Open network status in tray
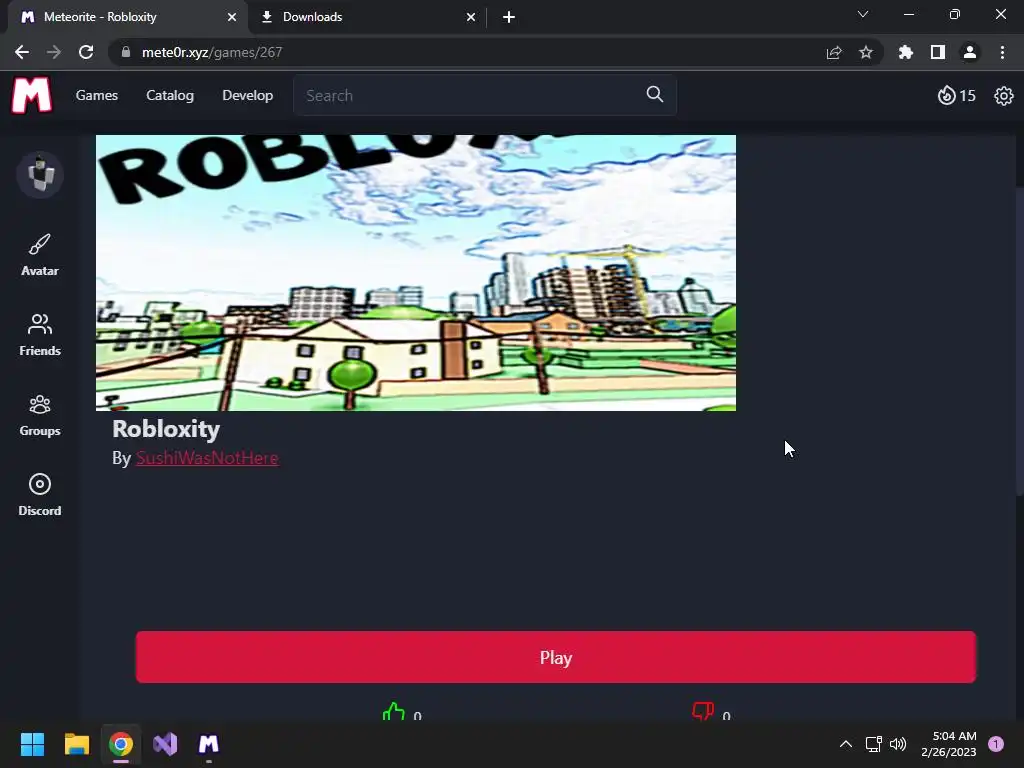Viewport: 1024px width, 768px height. click(x=874, y=744)
